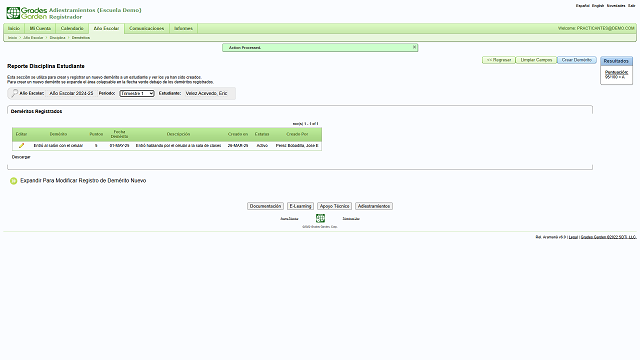Click the Inicio breadcrumb link
Viewport: 640px width, 360px height.
click(x=13, y=38)
